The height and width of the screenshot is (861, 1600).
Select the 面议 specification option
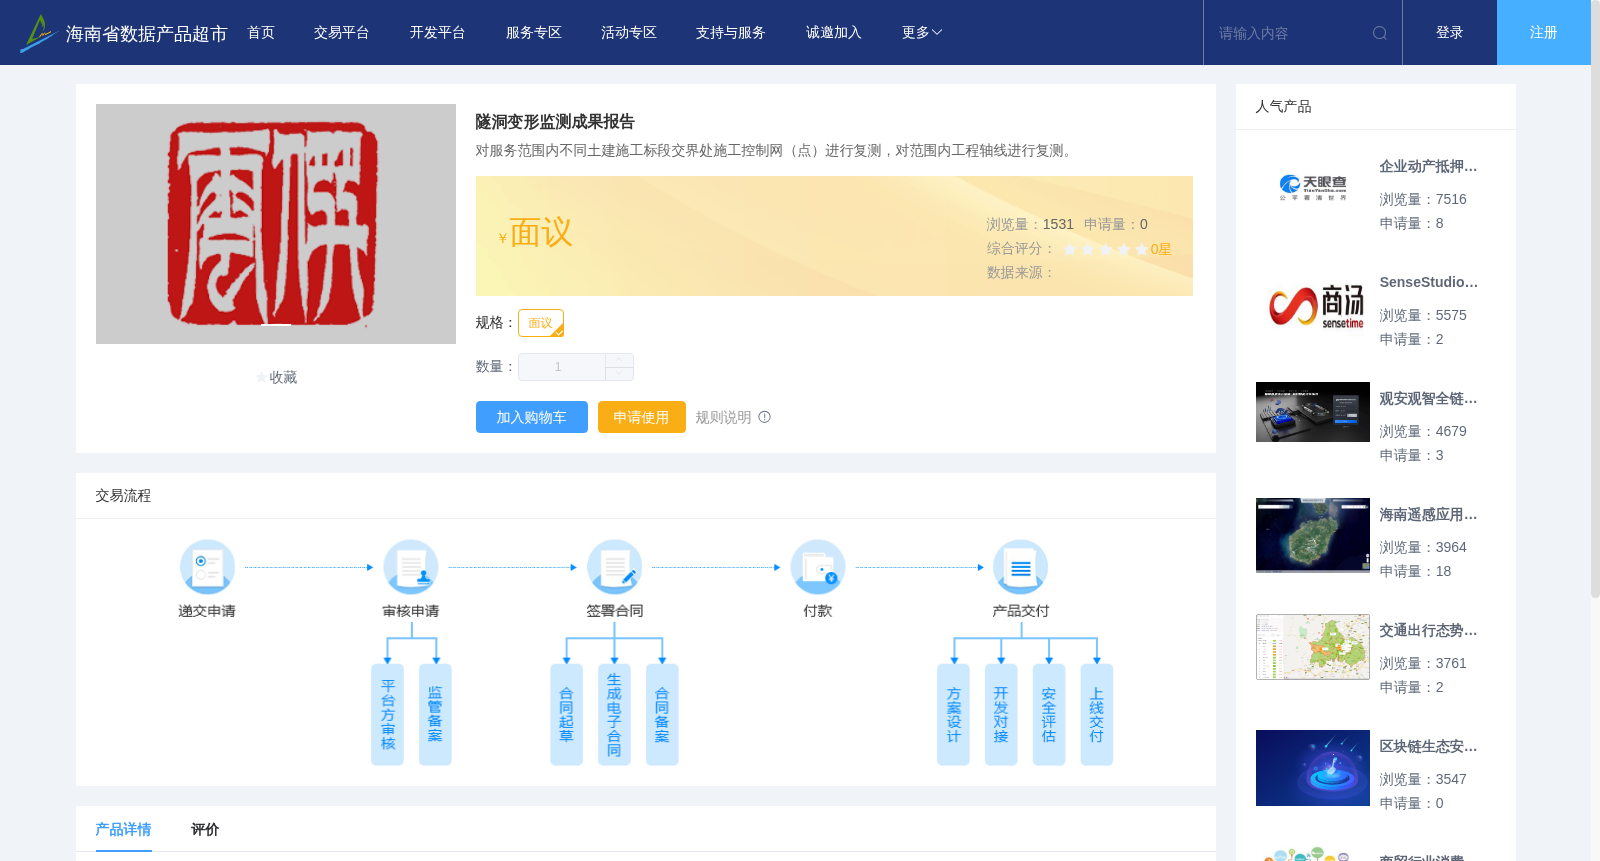point(541,323)
